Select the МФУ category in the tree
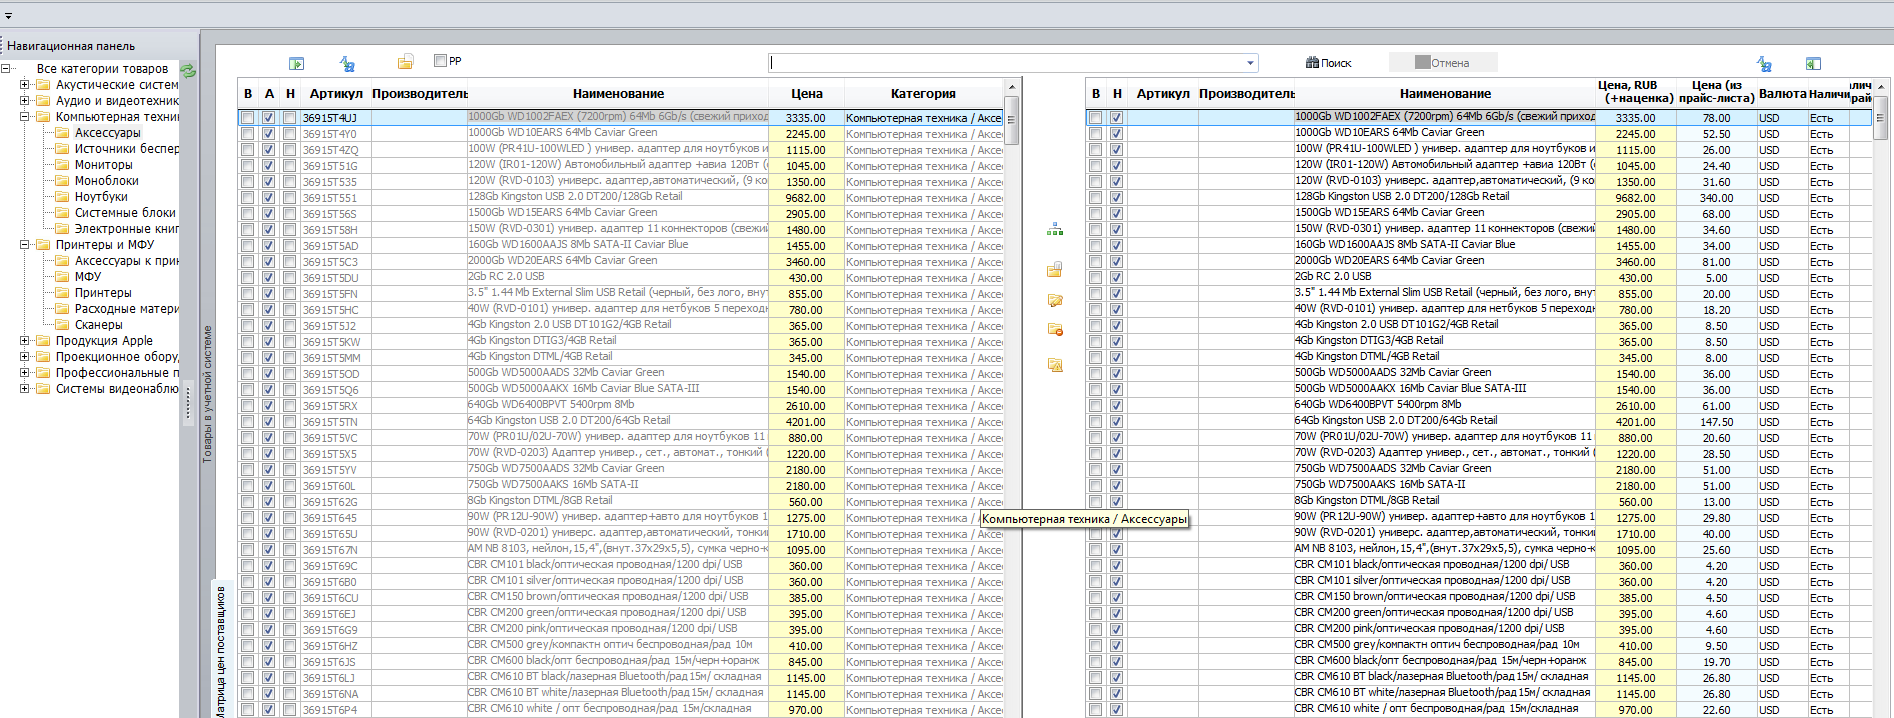The image size is (1894, 718). tap(88, 277)
